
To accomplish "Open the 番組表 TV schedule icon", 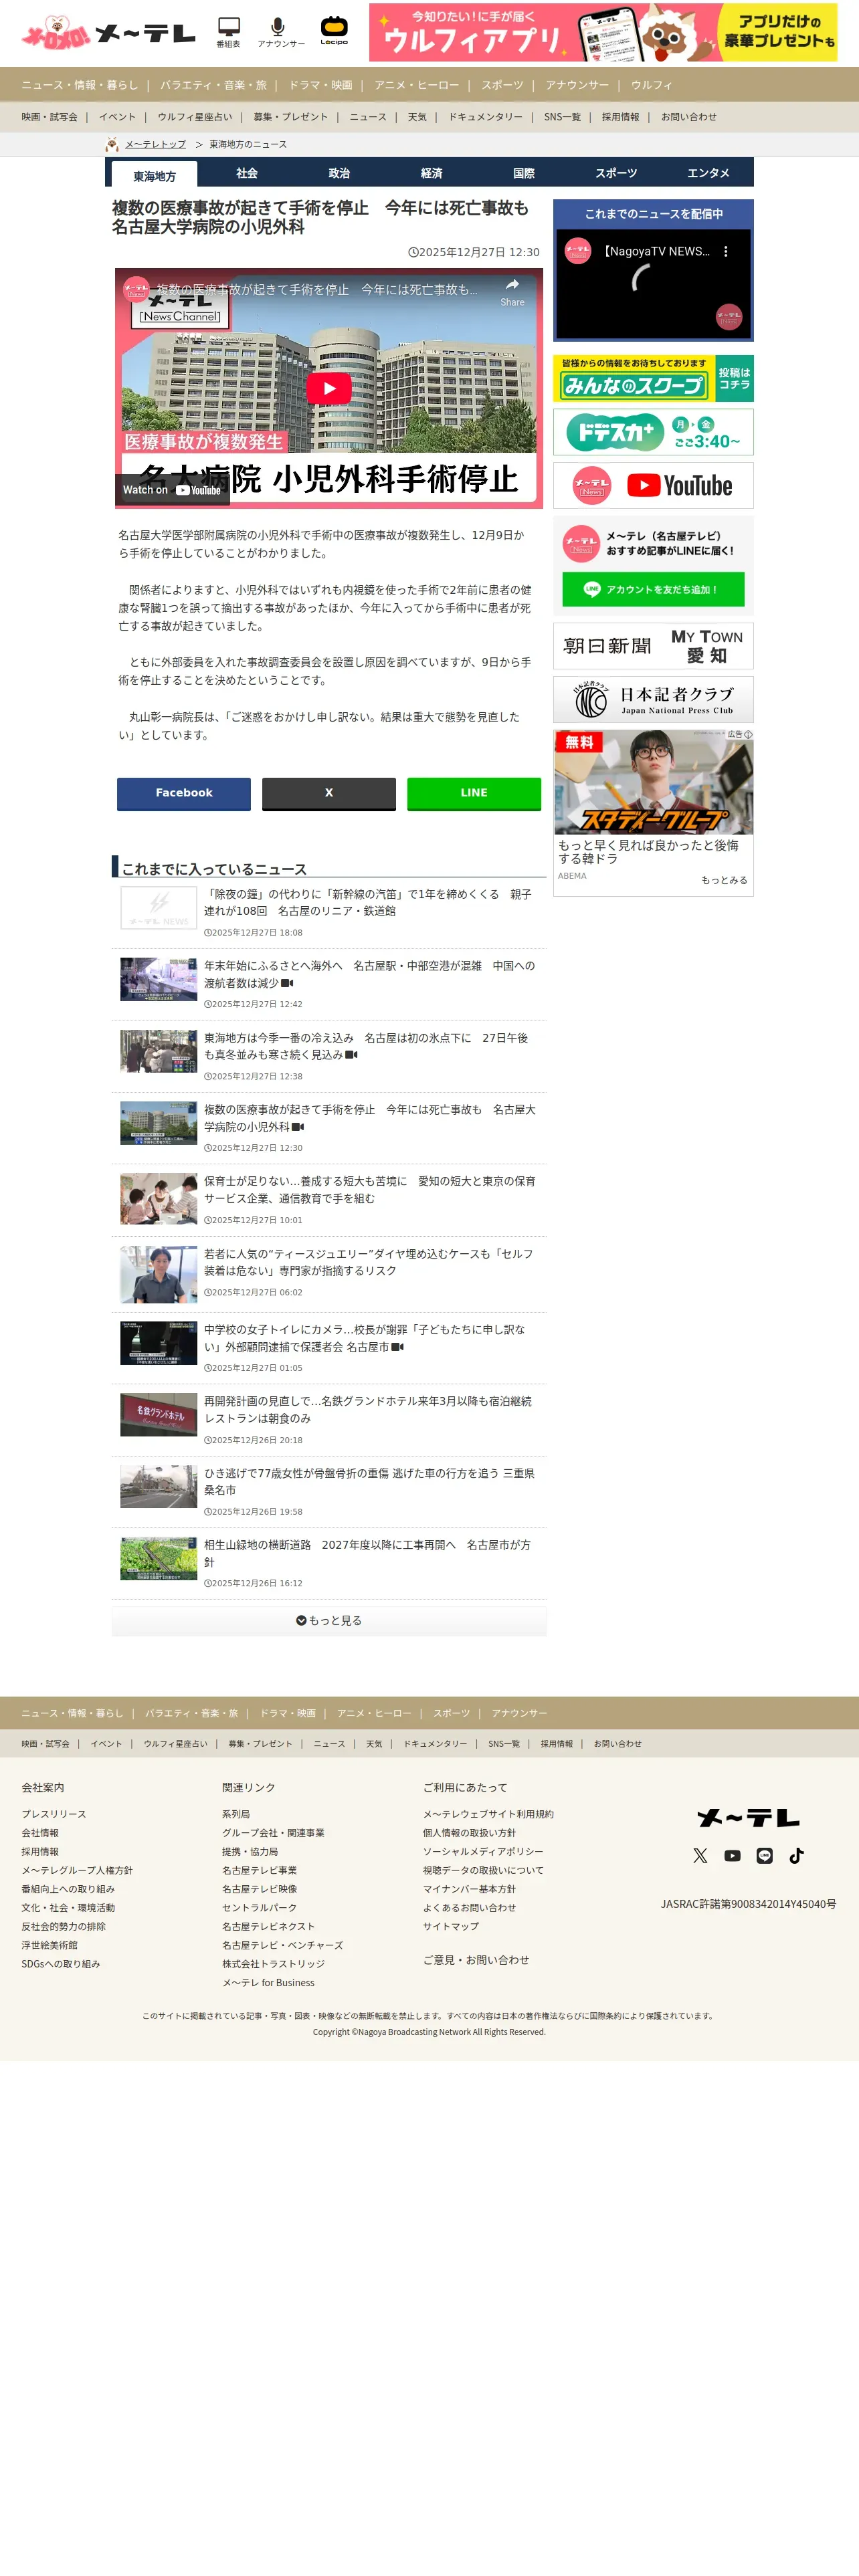I will pyautogui.click(x=228, y=32).
